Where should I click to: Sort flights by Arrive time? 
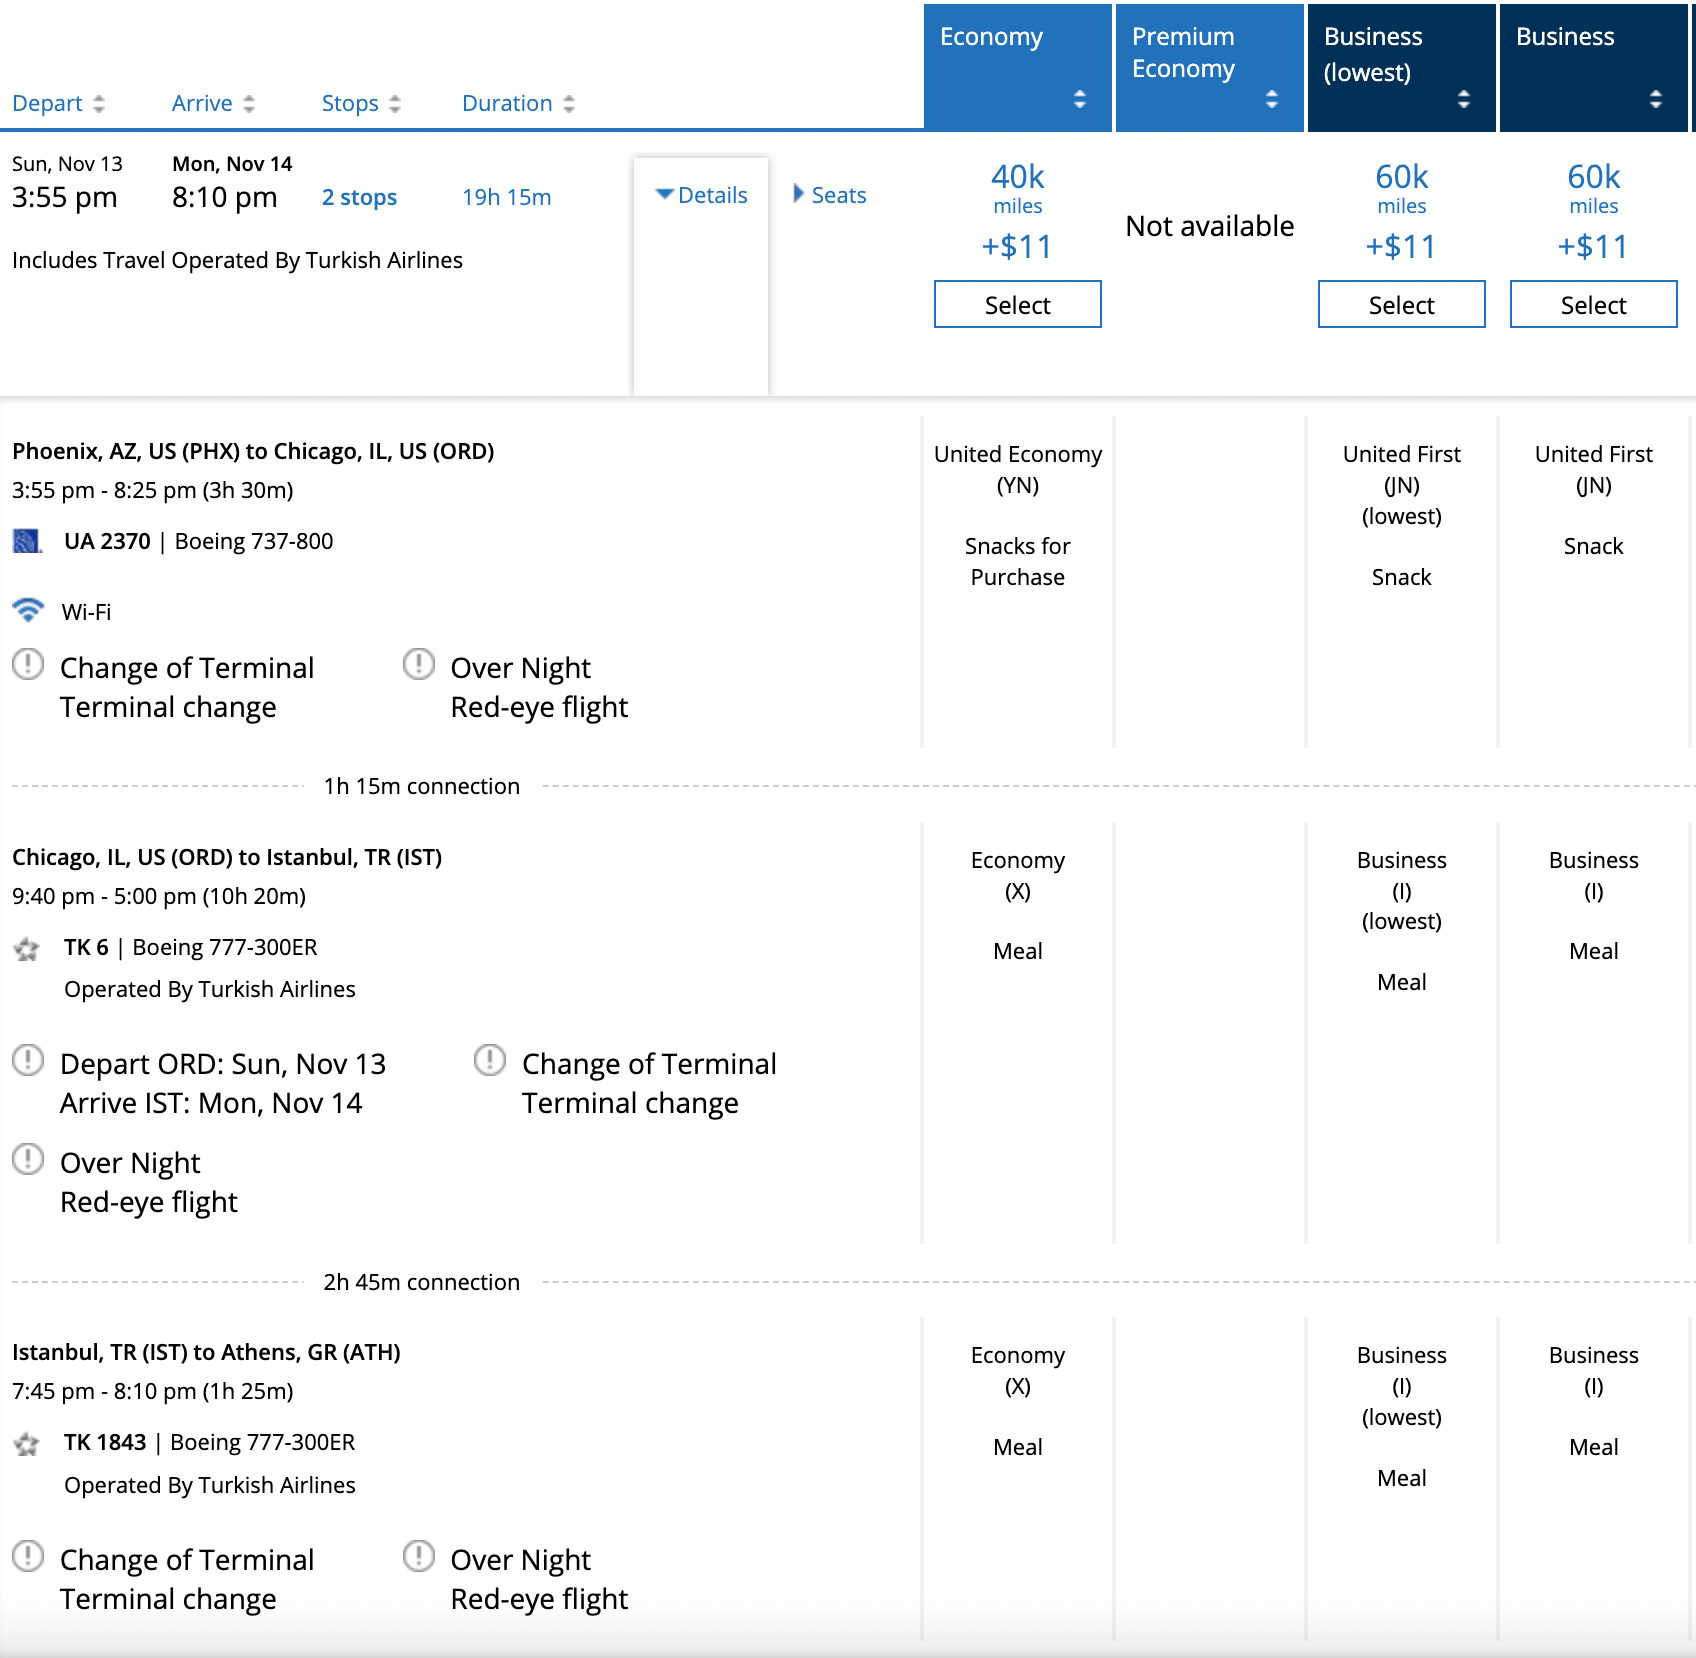pos(213,103)
